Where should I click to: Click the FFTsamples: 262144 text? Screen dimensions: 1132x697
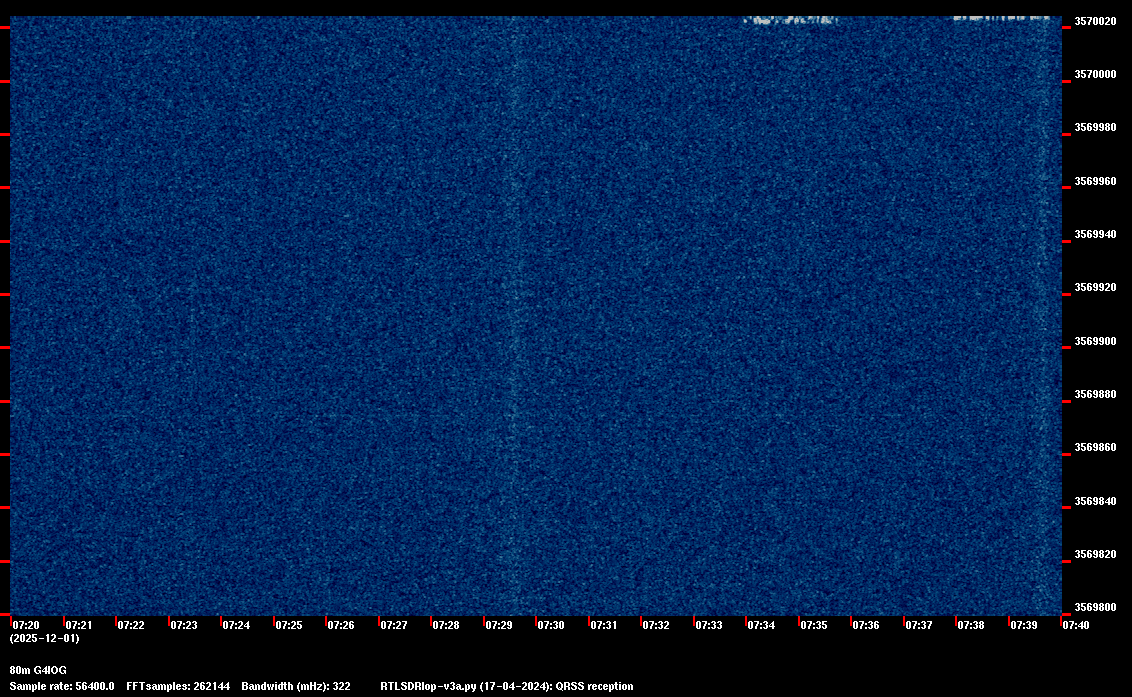[178, 686]
